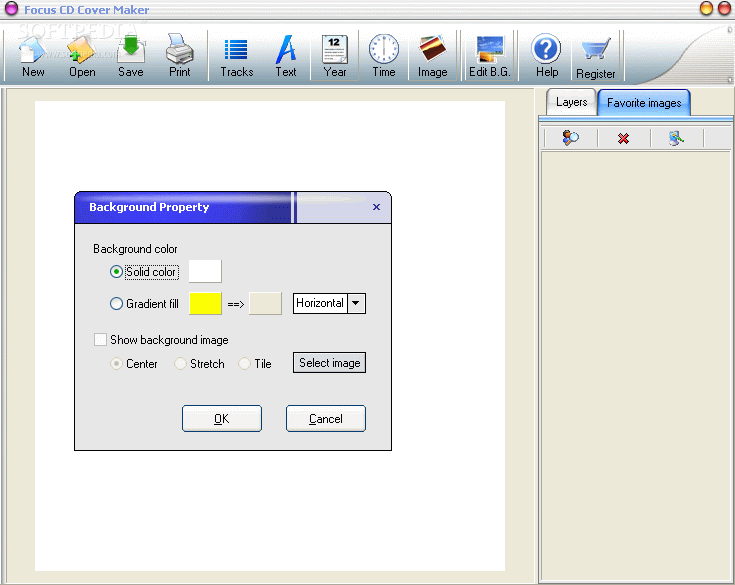The height and width of the screenshot is (585, 735).
Task: Open a file with the Open icon
Action: point(82,56)
